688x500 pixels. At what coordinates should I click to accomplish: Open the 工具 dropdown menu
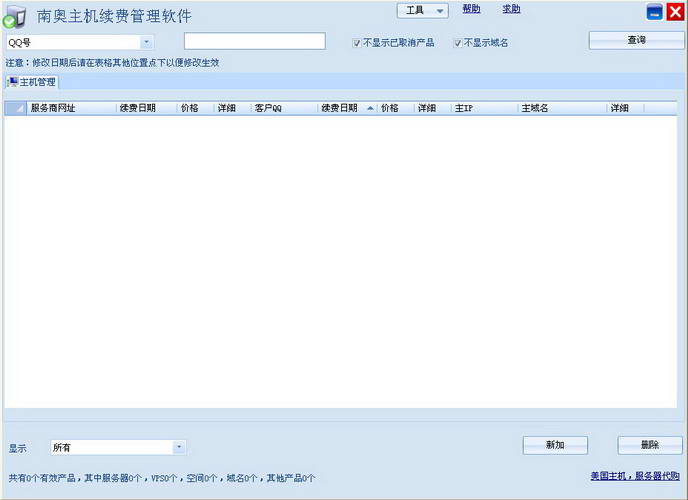point(423,11)
